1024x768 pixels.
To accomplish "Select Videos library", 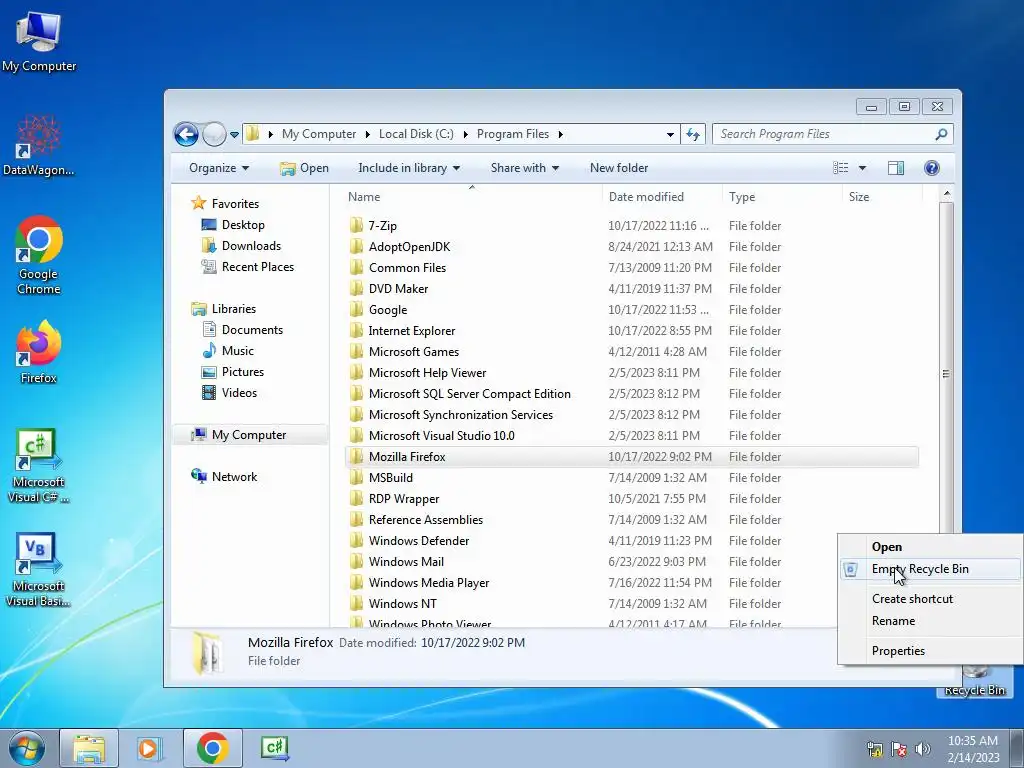I will coord(229,392).
